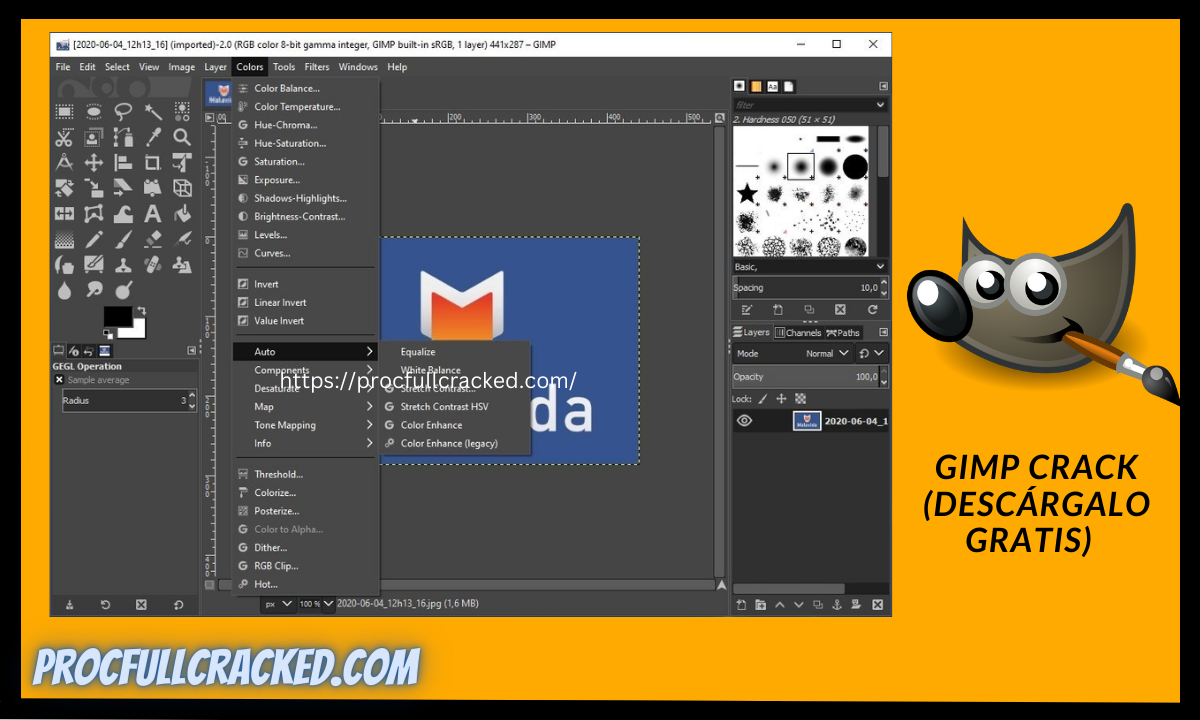Choose Hue-Saturation from Colors menu
Screen dimensions: 1200x720
click(305, 143)
